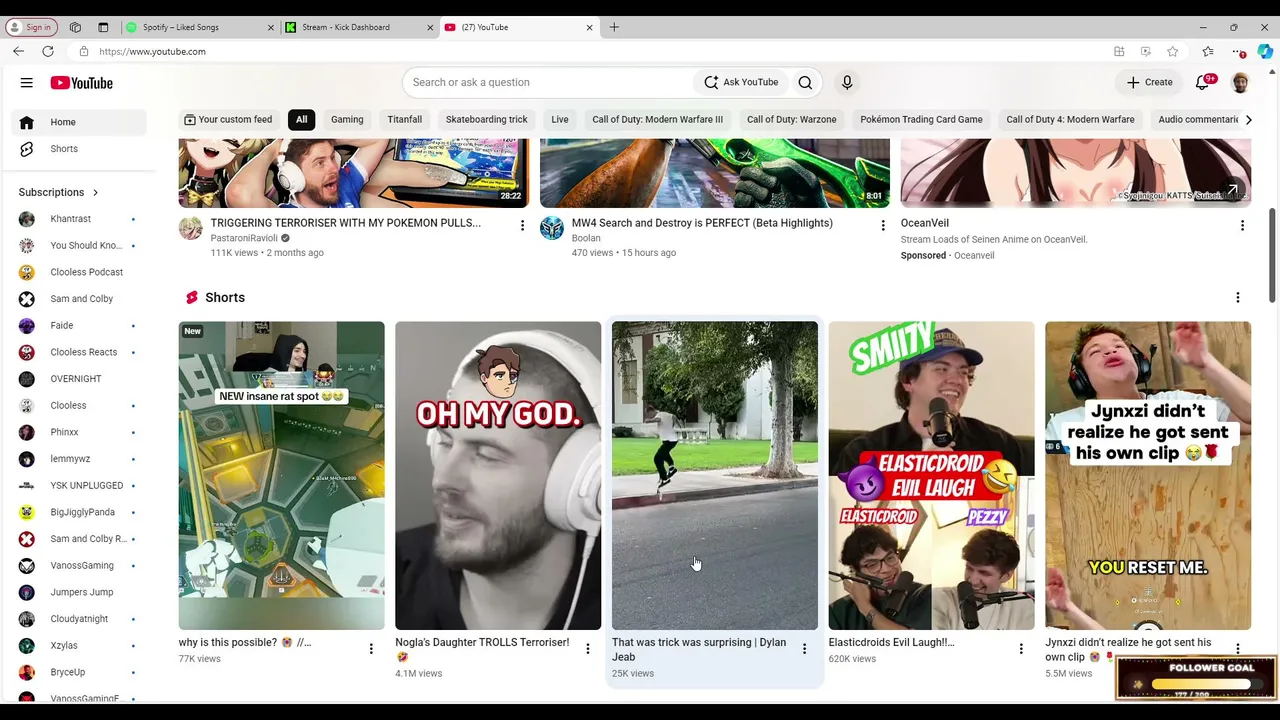The height and width of the screenshot is (720, 1280).
Task: Click the Create button
Action: click(x=1149, y=83)
